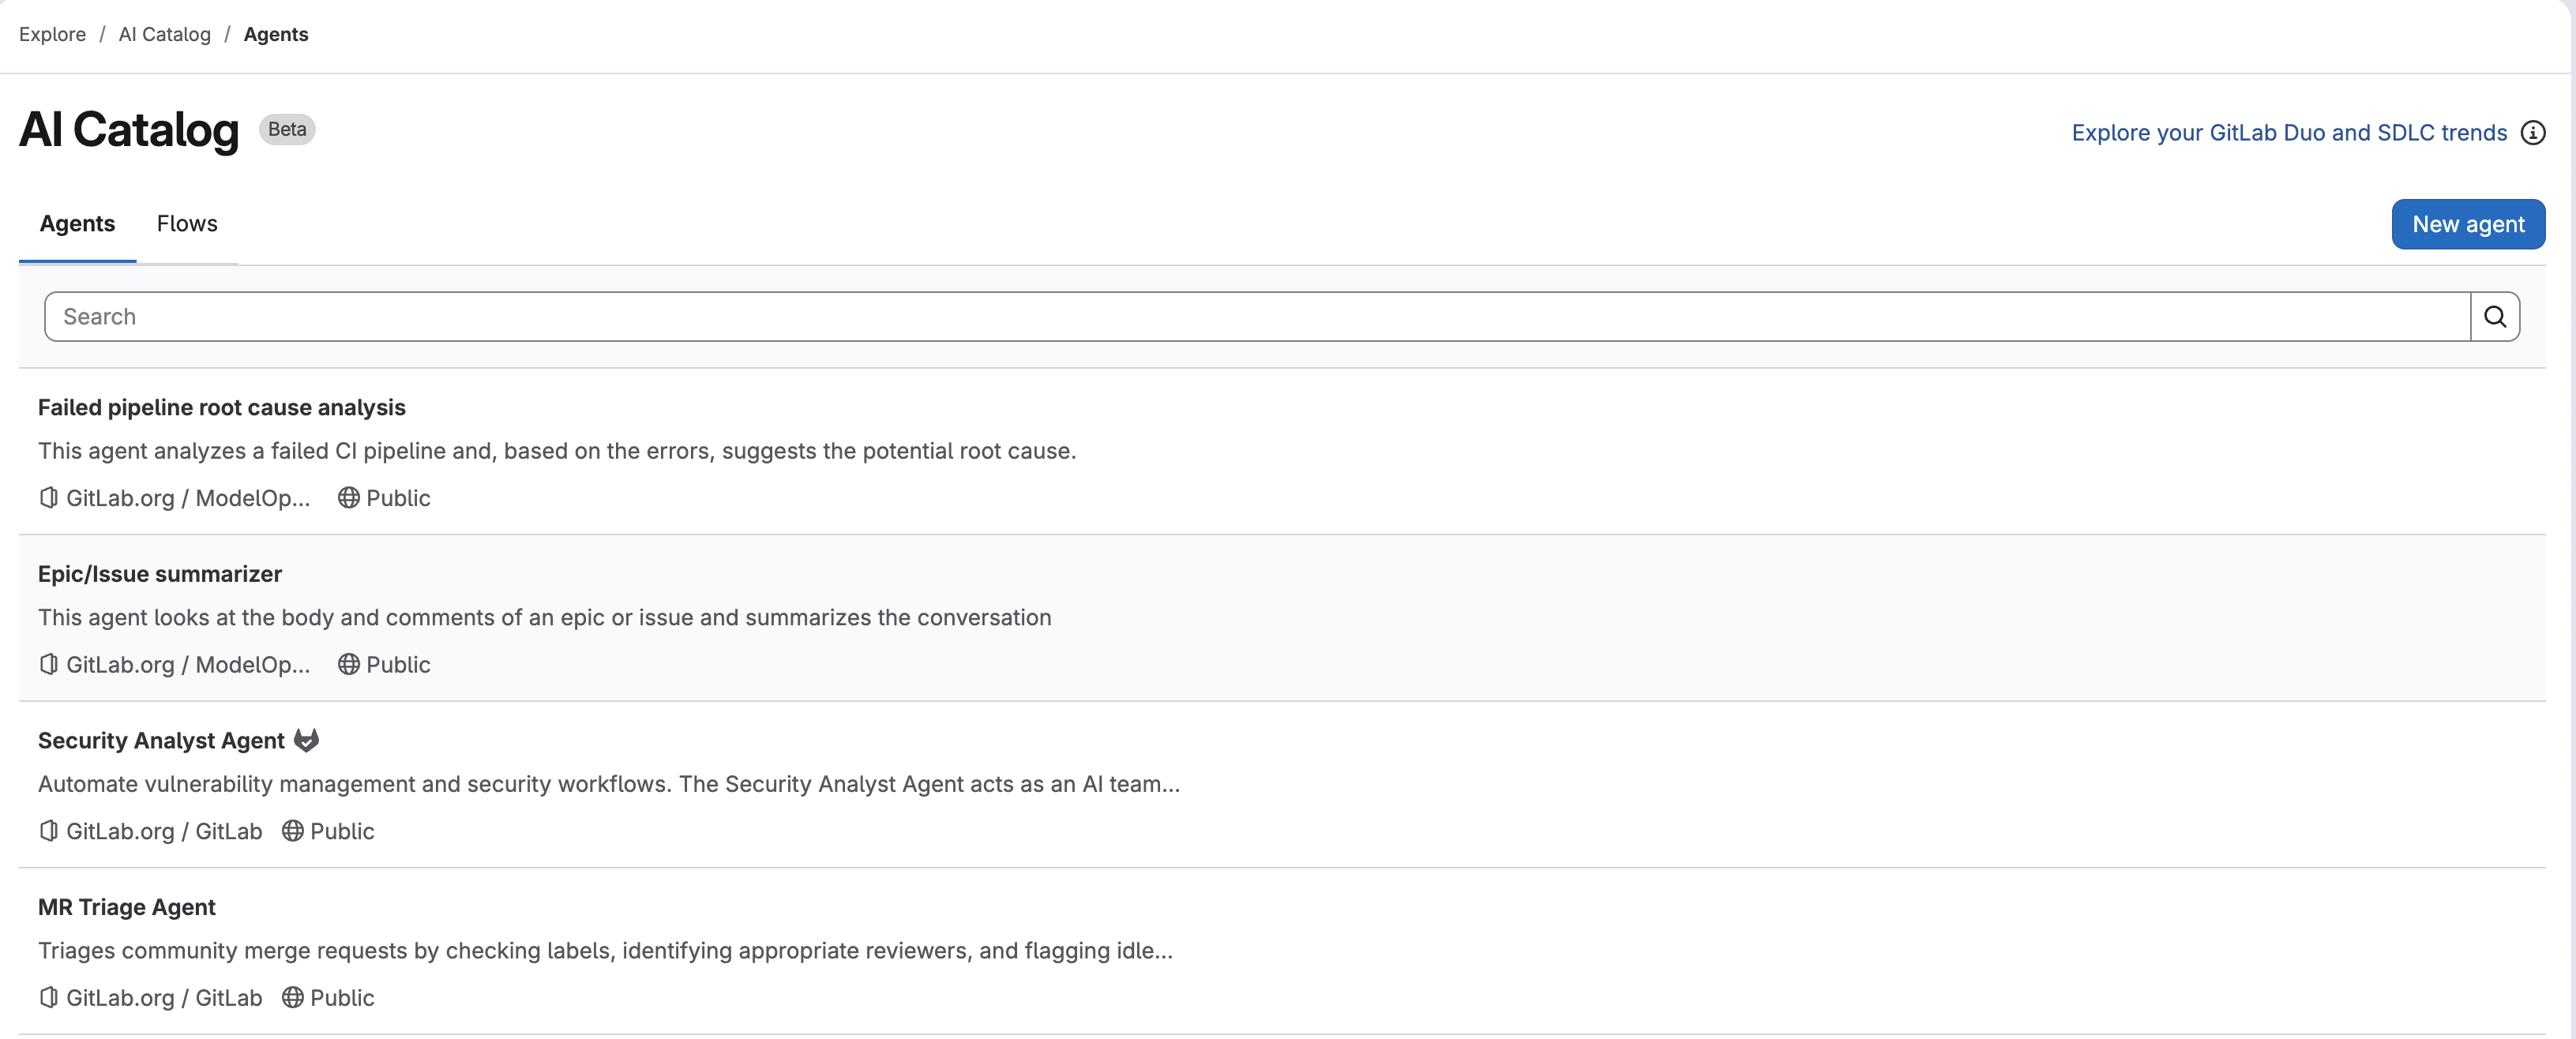Click the info icon beside SDLC trends
The height and width of the screenshot is (1039, 2576).
(x=2532, y=133)
